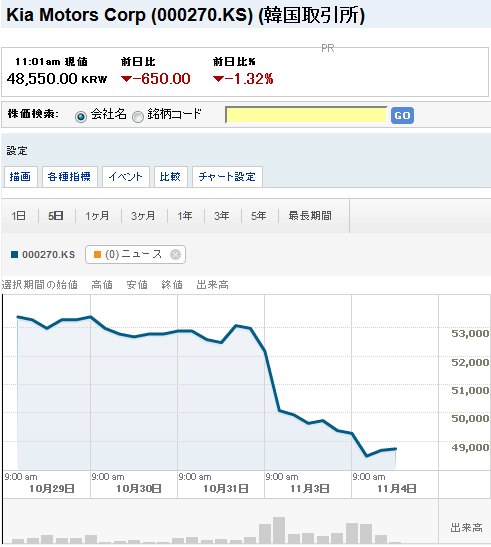Select the 1ヶ月 time range
Viewport: 491px width, 547px height.
[x=97, y=216]
